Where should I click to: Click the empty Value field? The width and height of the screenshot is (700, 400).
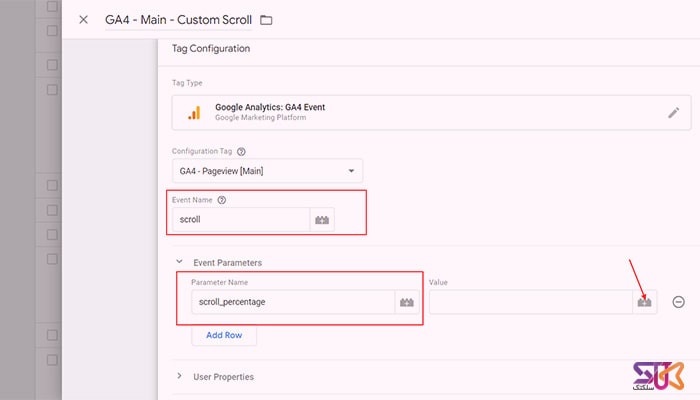pos(531,302)
